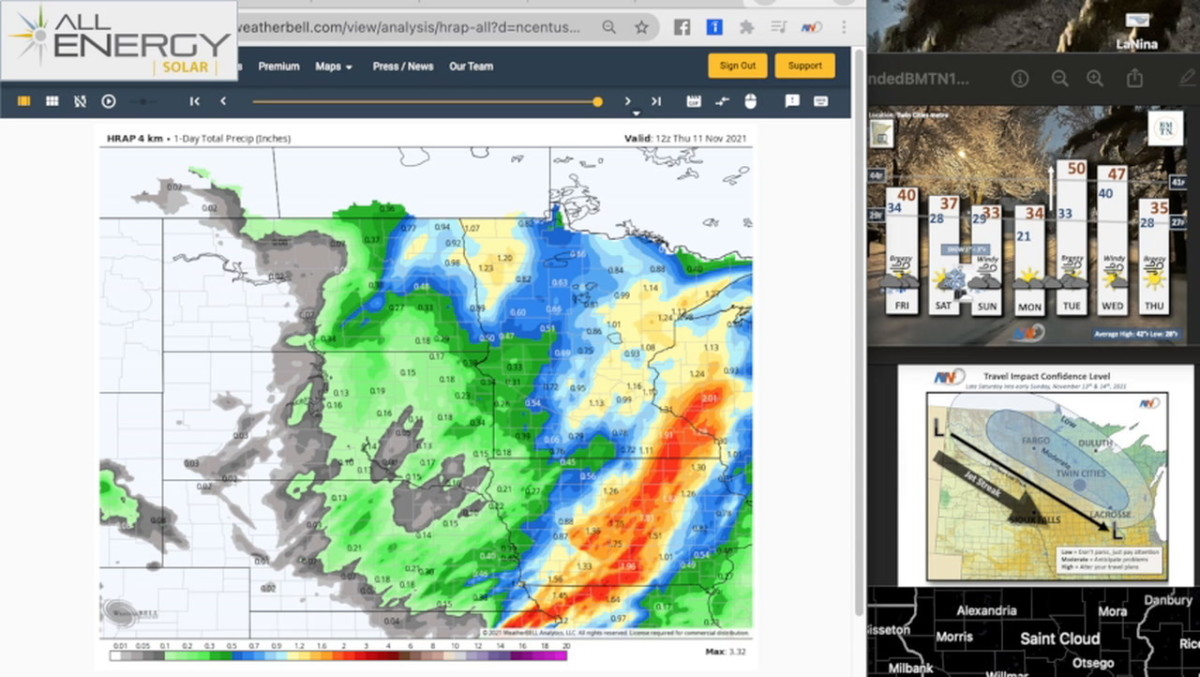Toggle the Facebook extension in the browser toolbar
The height and width of the screenshot is (677, 1200).
pos(682,27)
